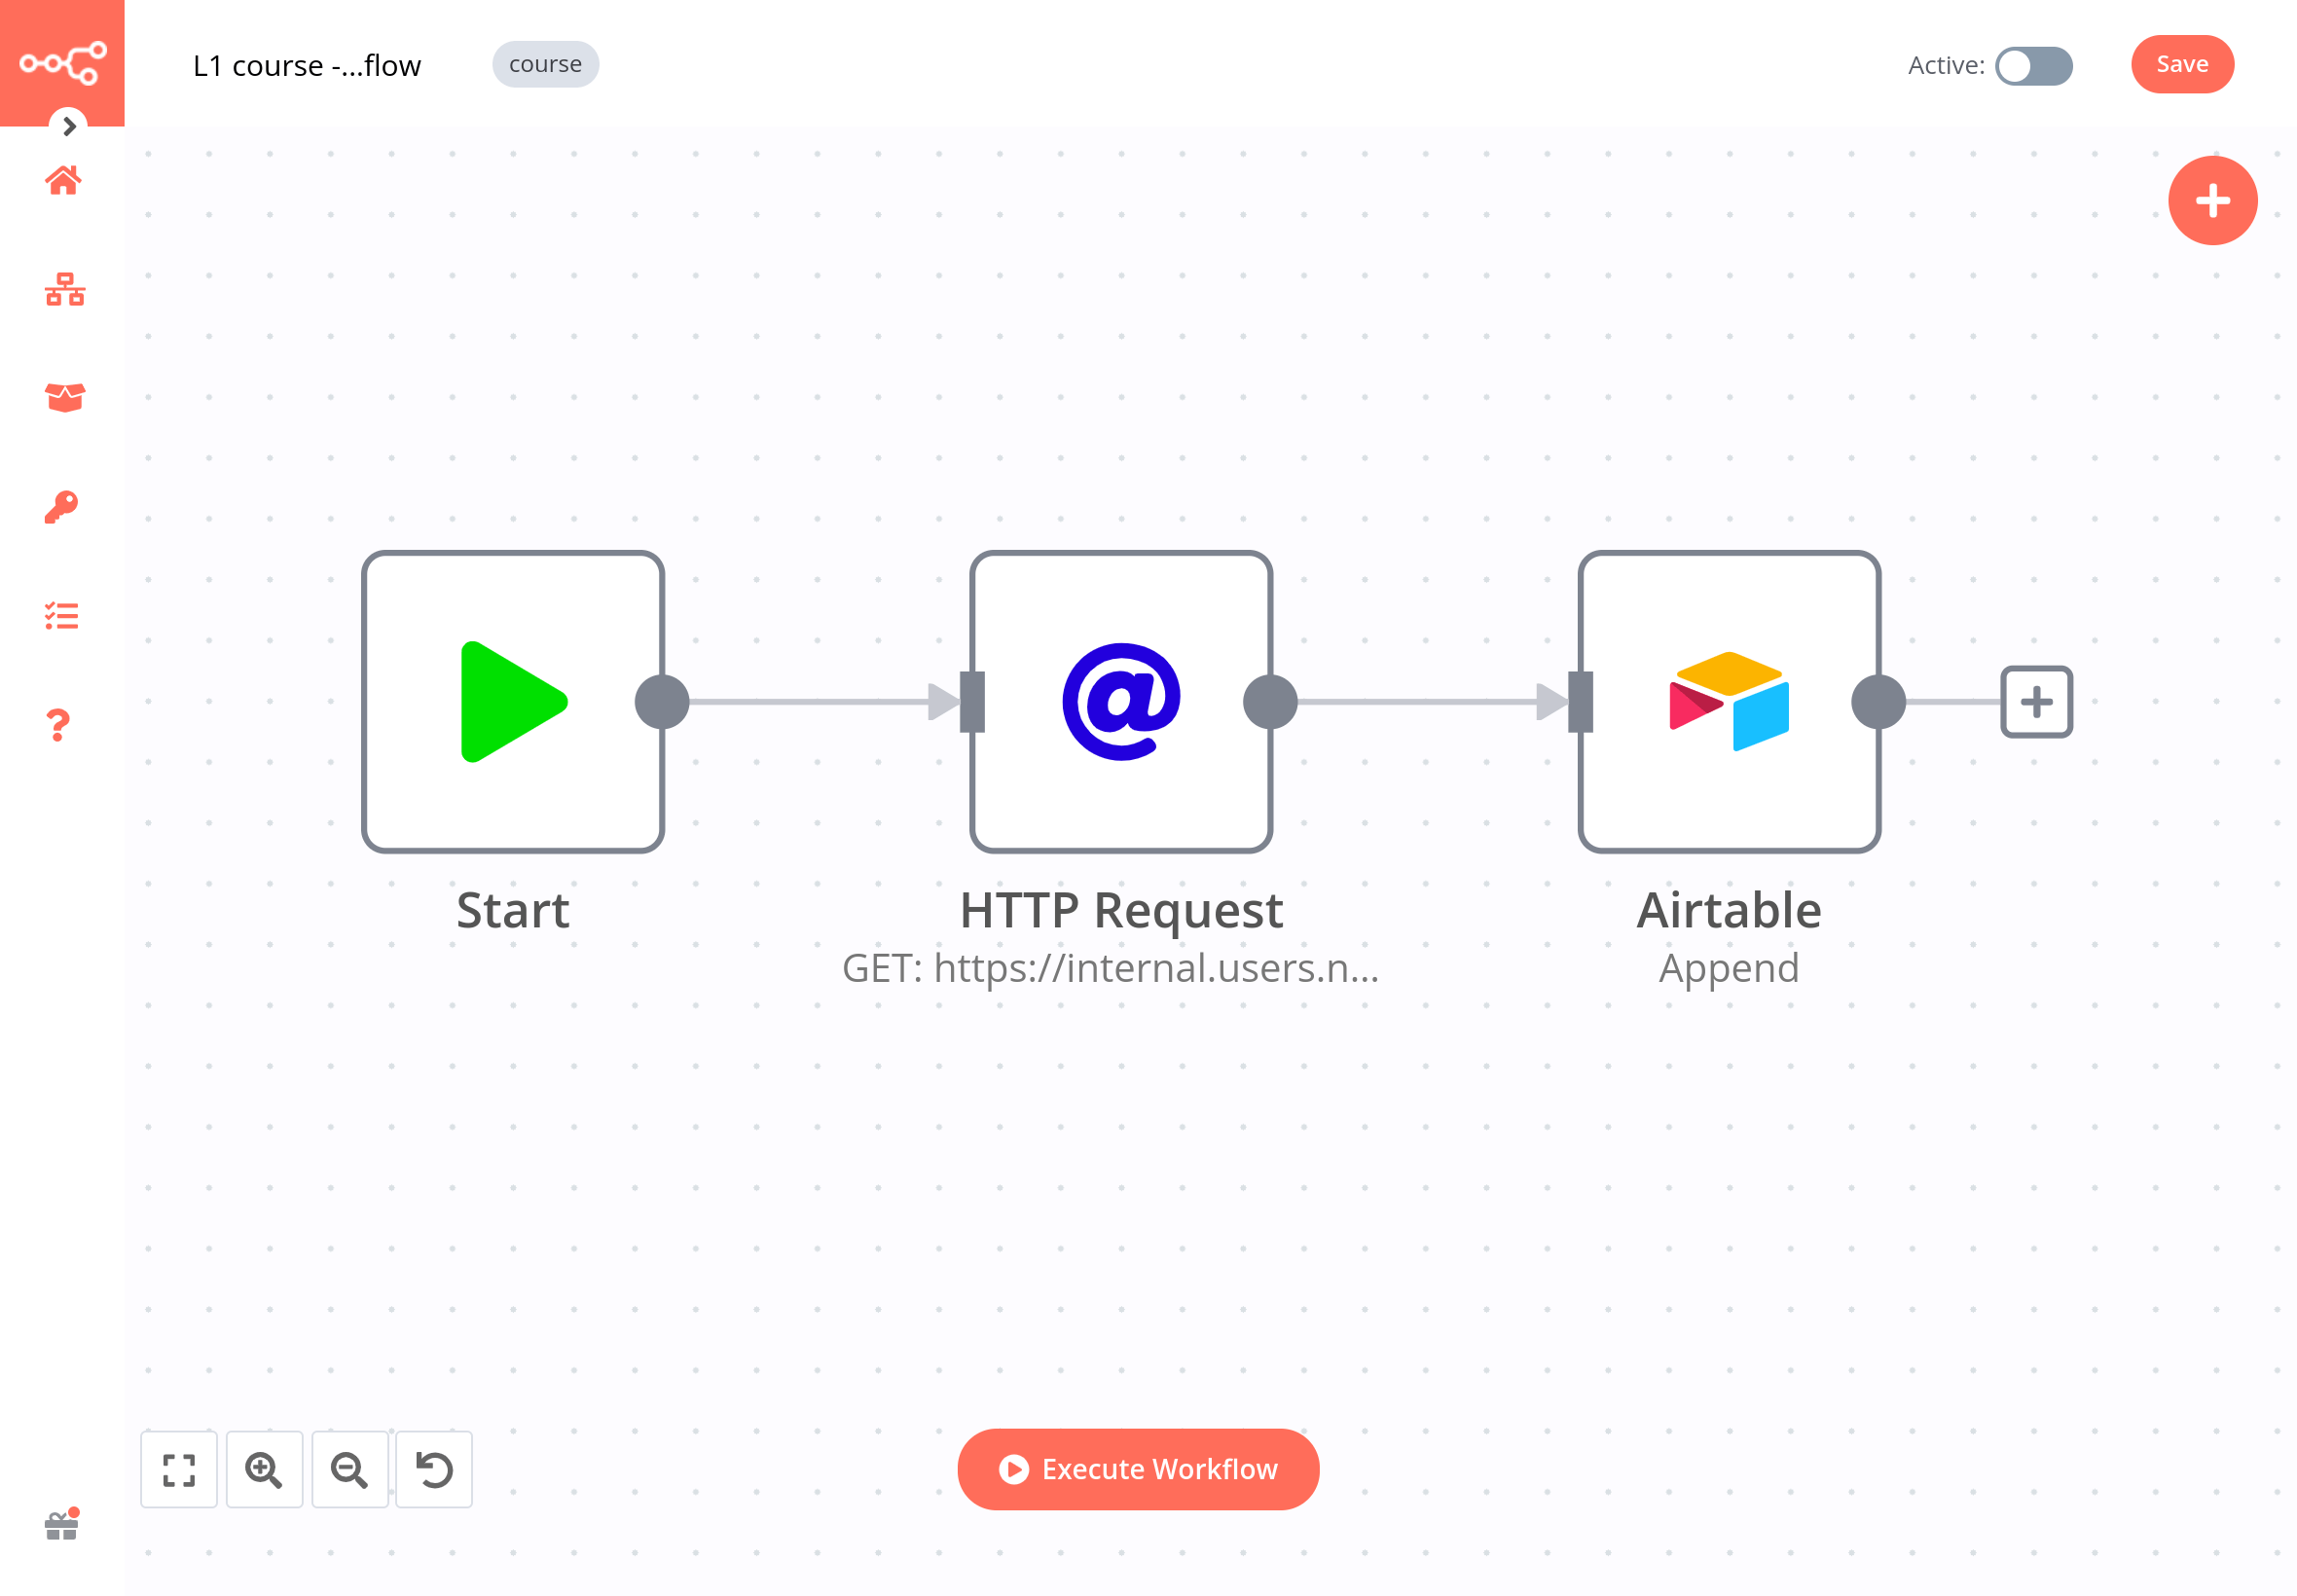Open the HTTP Request node
The height and width of the screenshot is (1596, 2297).
pos(1121,701)
